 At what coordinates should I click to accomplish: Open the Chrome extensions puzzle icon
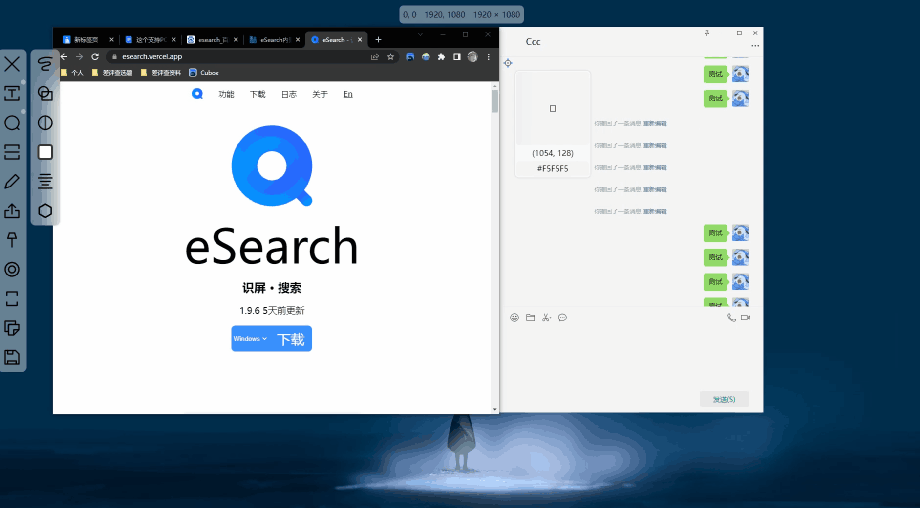point(441,57)
